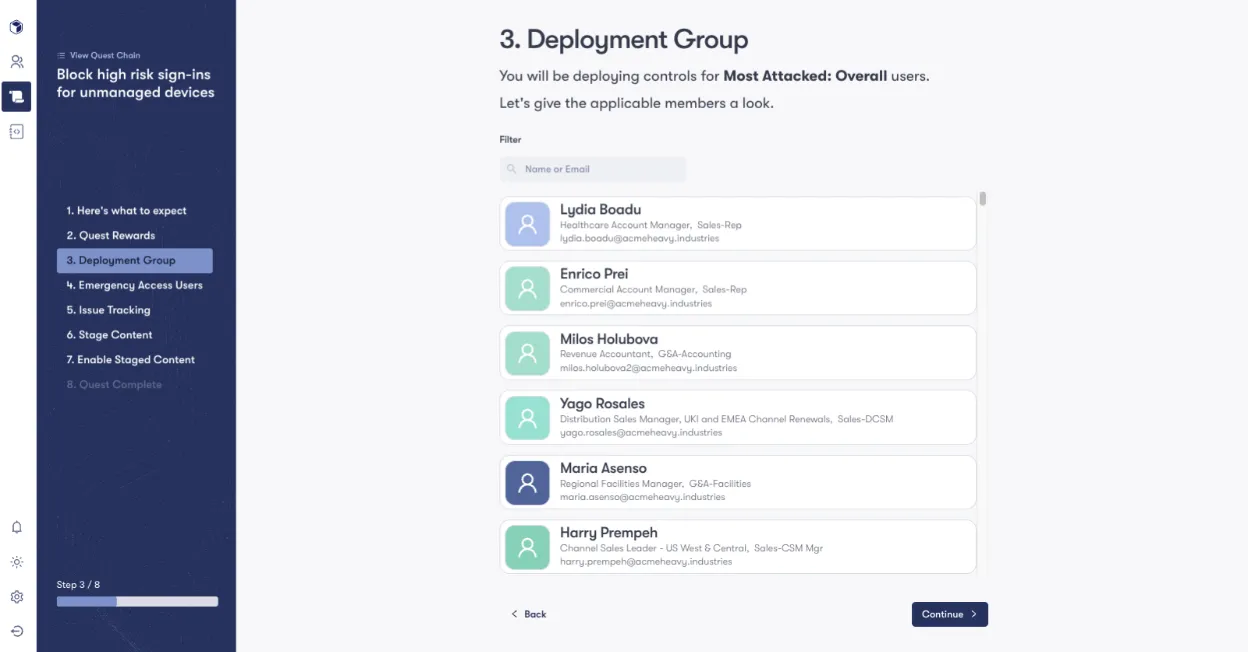Toggle light mode with the sun icon
This screenshot has height=652, width=1248.
click(x=16, y=562)
